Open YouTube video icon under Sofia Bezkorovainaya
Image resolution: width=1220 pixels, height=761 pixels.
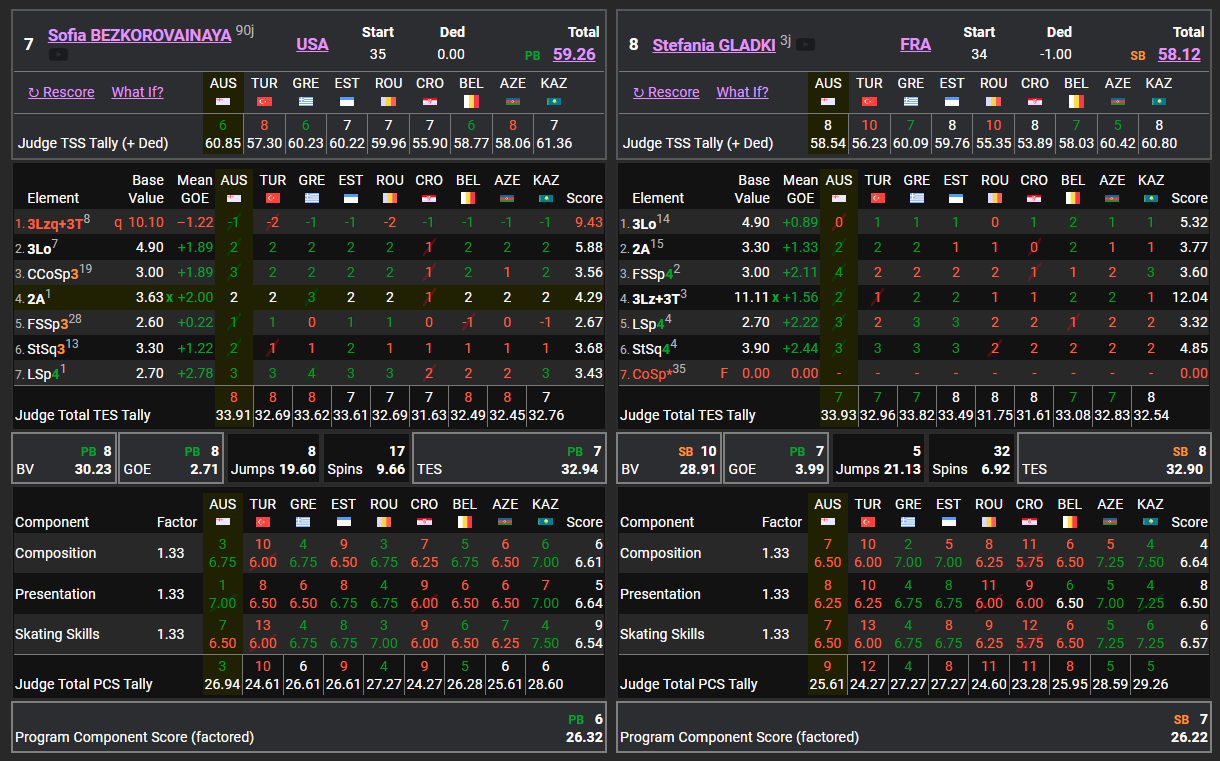click(x=59, y=54)
